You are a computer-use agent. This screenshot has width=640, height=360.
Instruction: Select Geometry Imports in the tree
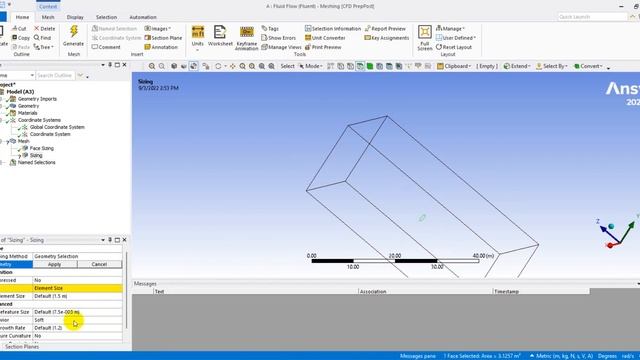pyautogui.click(x=37, y=99)
